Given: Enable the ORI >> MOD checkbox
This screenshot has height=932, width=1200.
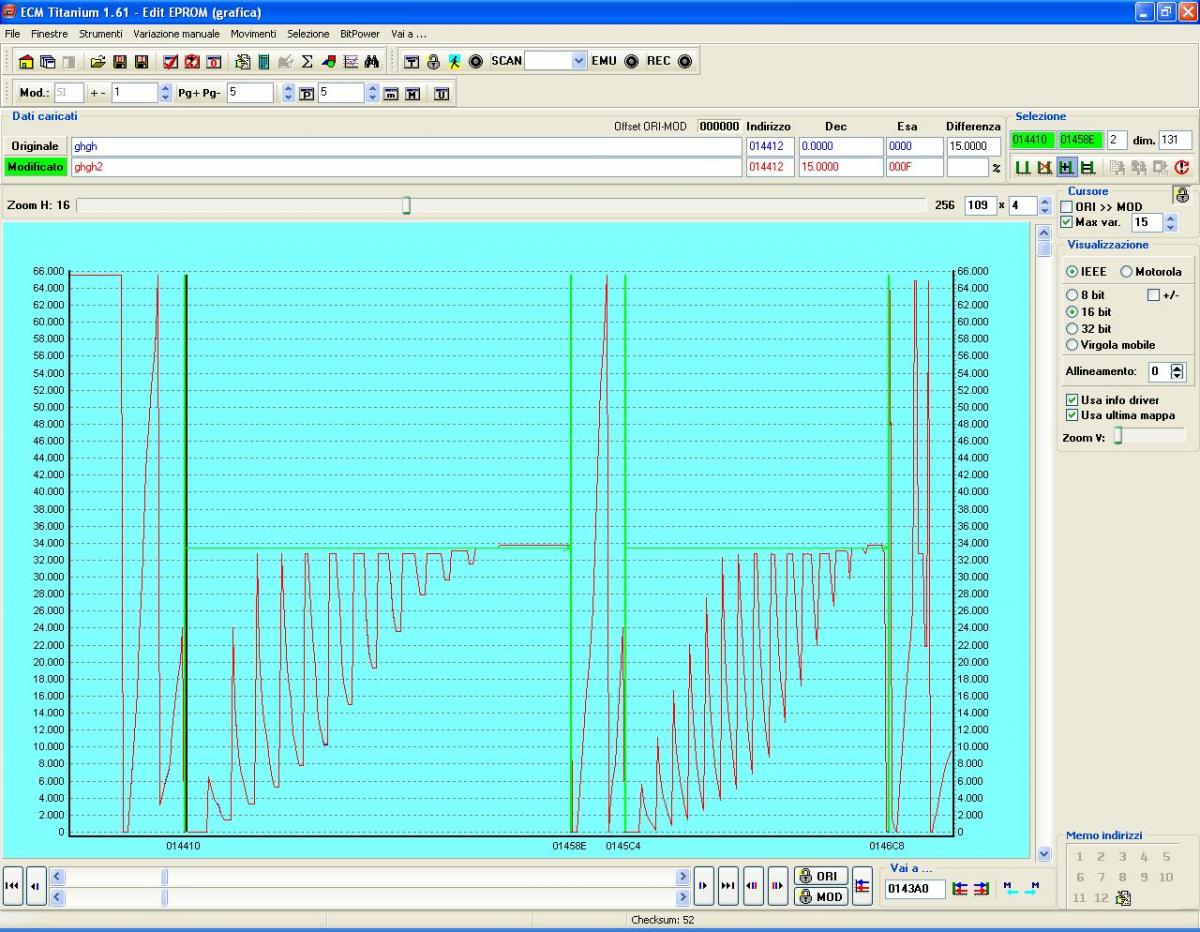Looking at the screenshot, I should (x=1067, y=207).
